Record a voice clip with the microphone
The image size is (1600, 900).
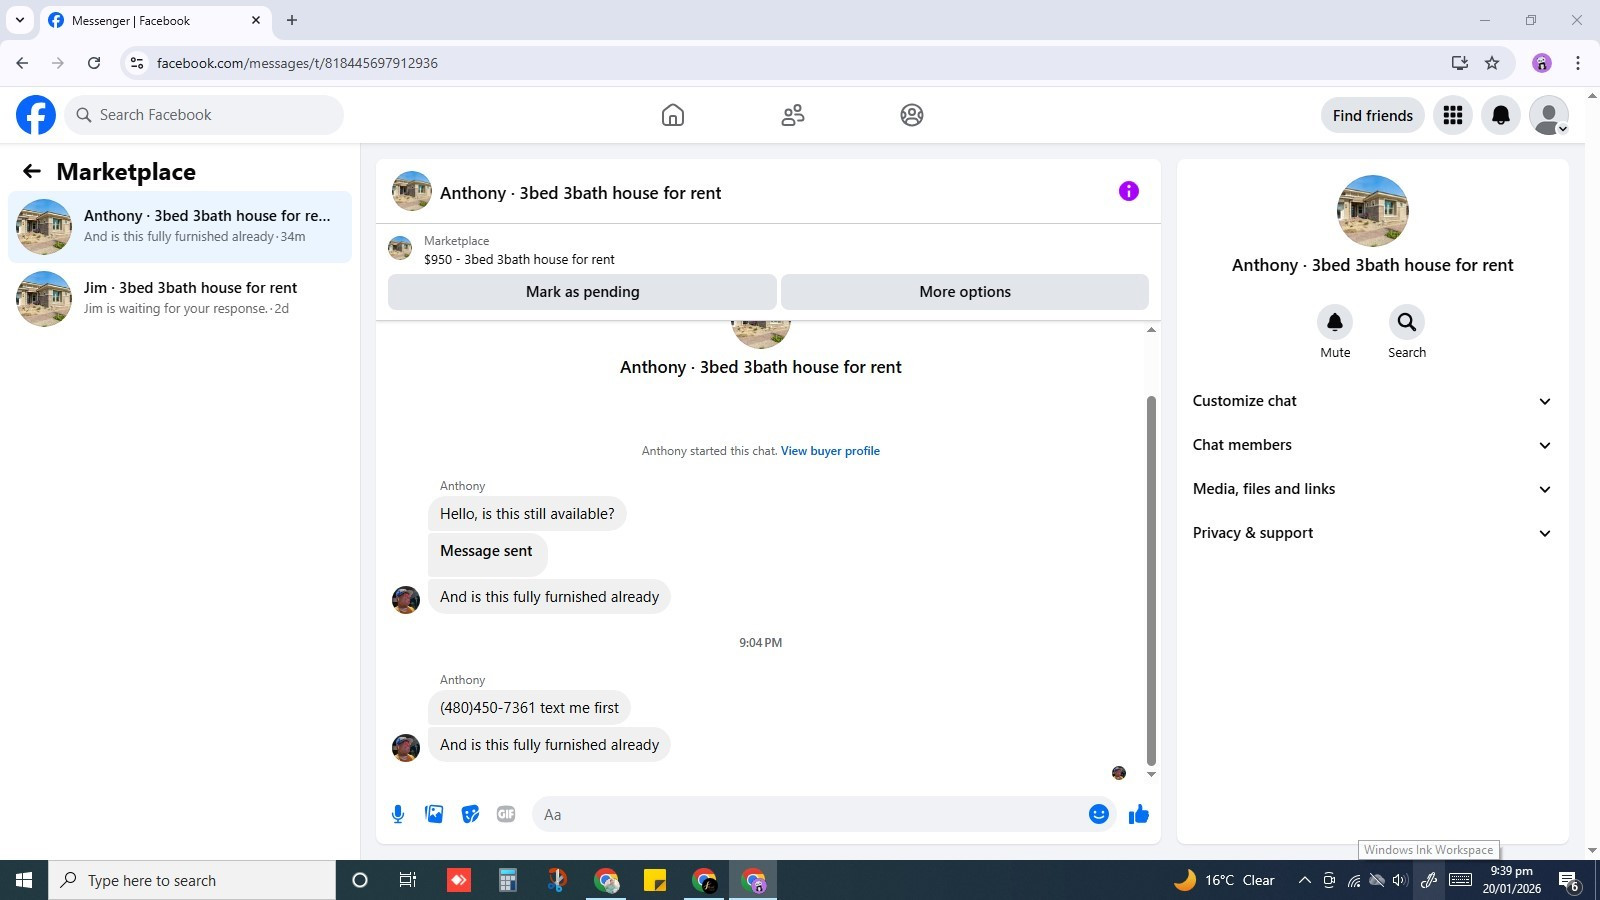pos(398,814)
